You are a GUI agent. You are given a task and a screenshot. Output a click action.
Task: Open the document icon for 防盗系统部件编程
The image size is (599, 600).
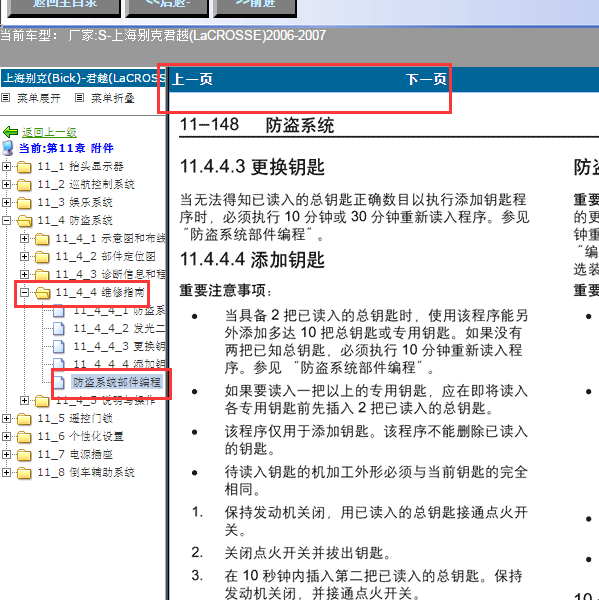point(59,382)
